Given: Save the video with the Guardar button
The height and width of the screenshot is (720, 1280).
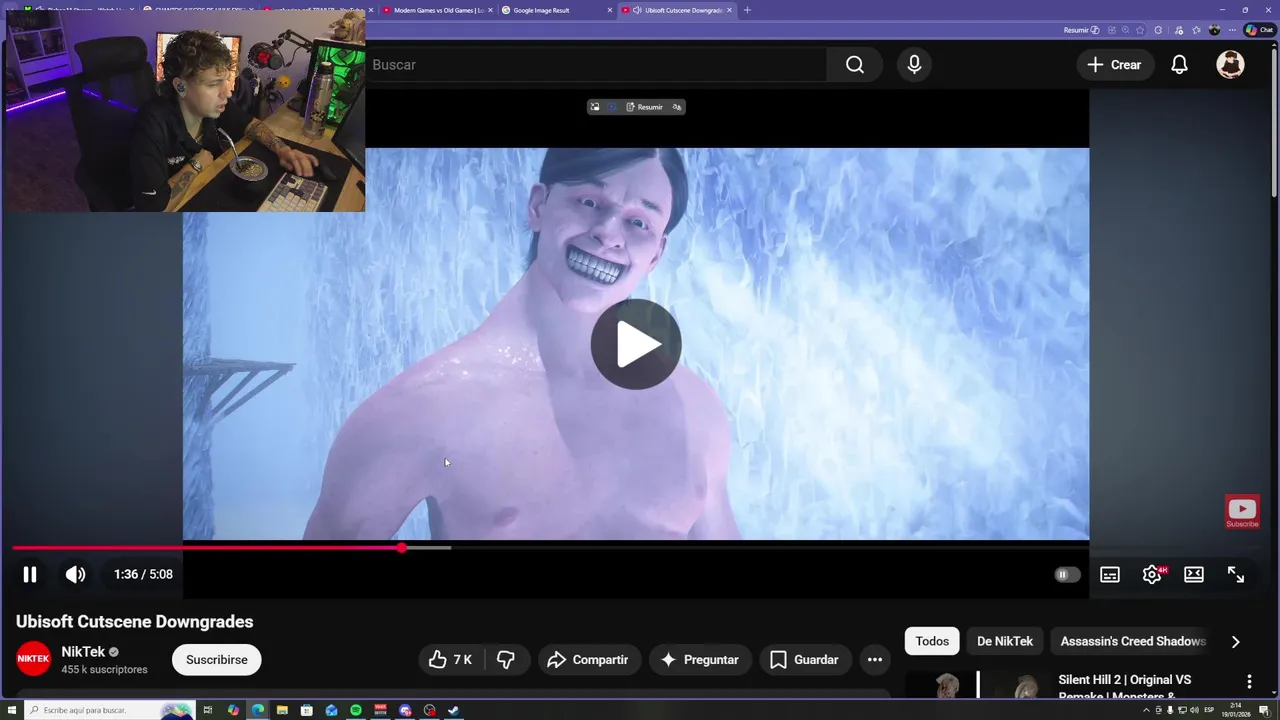Looking at the screenshot, I should tap(804, 660).
